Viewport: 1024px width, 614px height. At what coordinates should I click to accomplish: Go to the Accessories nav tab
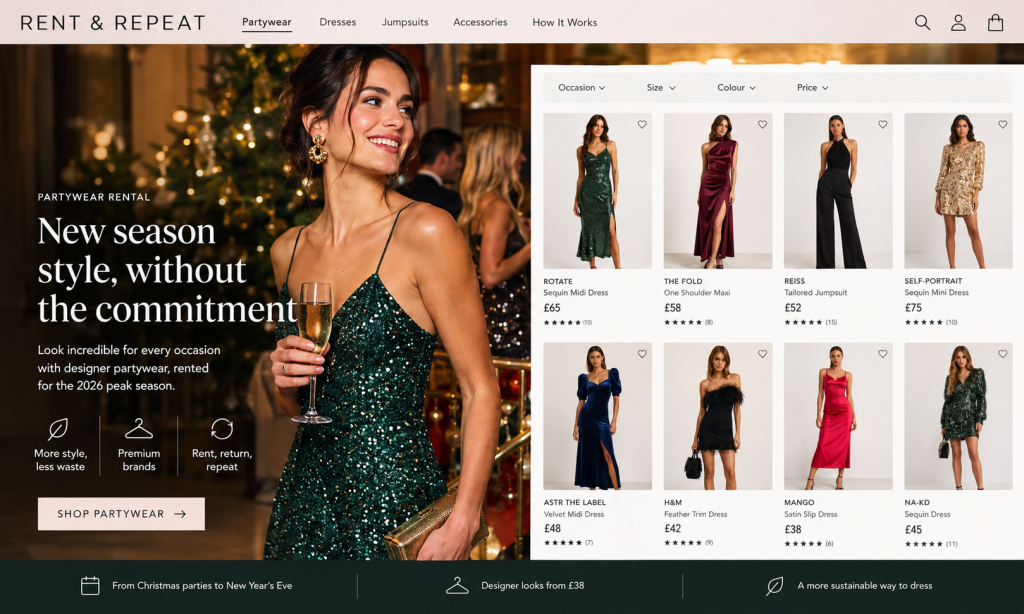[x=480, y=22]
